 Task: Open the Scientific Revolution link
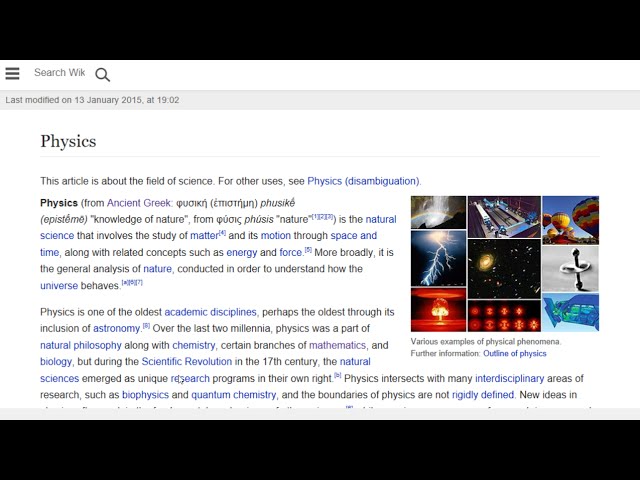[x=187, y=362]
